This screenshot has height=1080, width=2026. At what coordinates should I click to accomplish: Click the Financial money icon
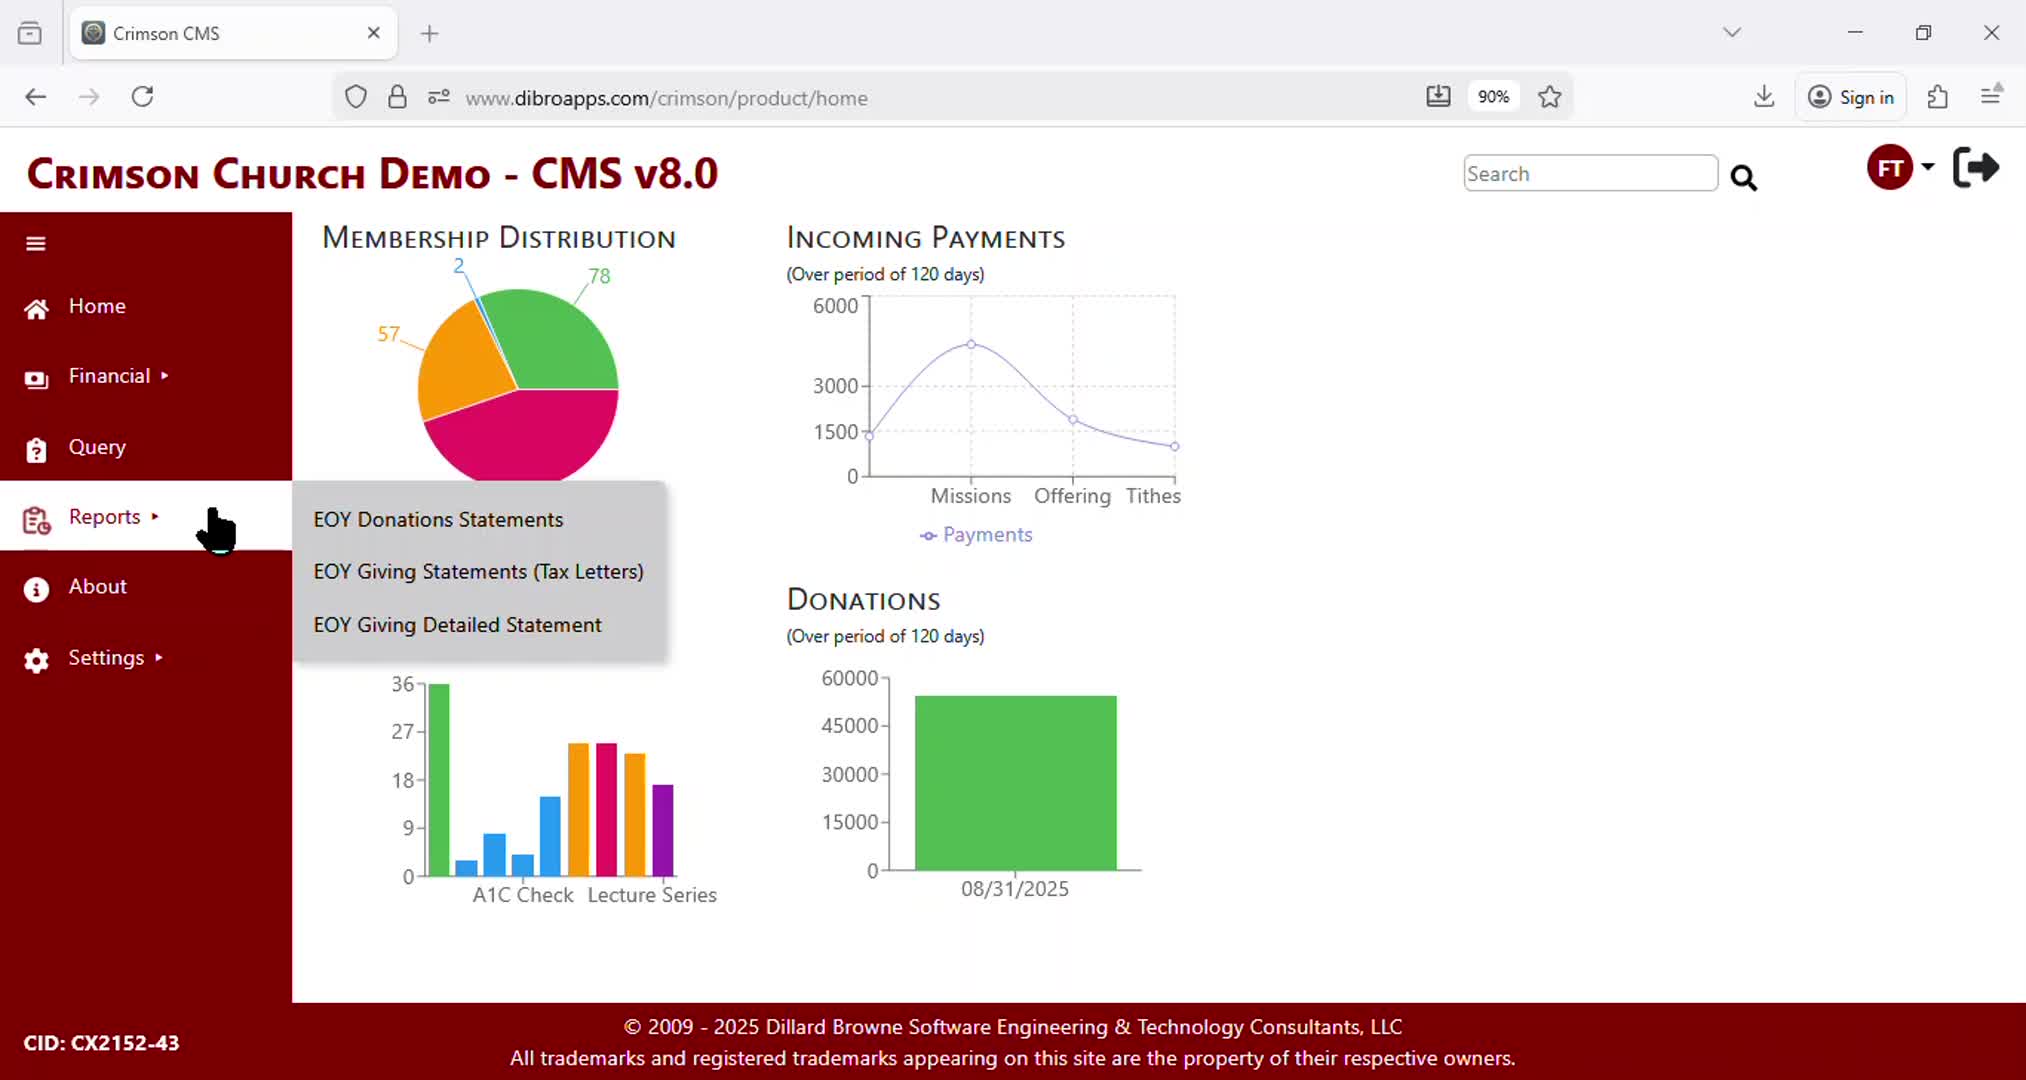(36, 379)
